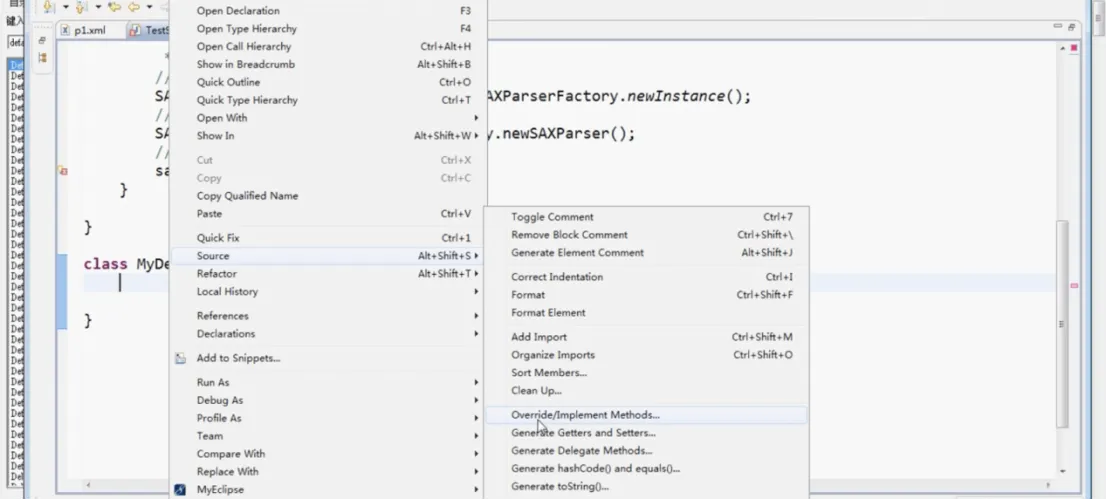This screenshot has height=500, width=1106.
Task: Open the Next Annotation dropdown arrow
Action: click(x=66, y=7)
